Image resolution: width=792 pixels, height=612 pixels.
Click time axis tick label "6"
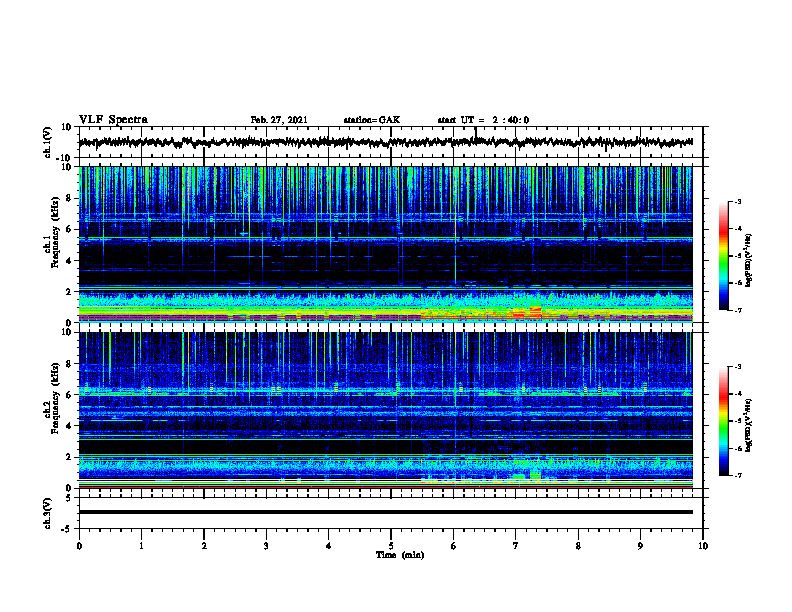[454, 546]
